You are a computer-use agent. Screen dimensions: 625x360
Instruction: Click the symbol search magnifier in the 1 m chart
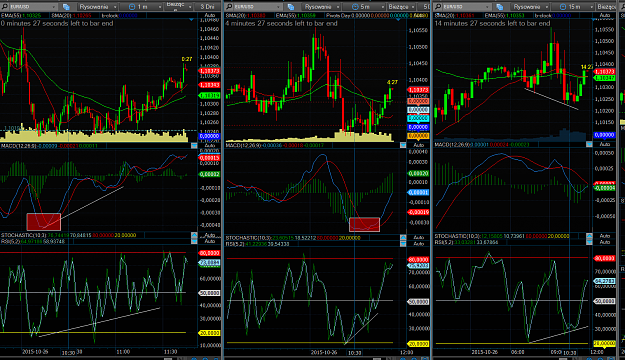(4, 6)
